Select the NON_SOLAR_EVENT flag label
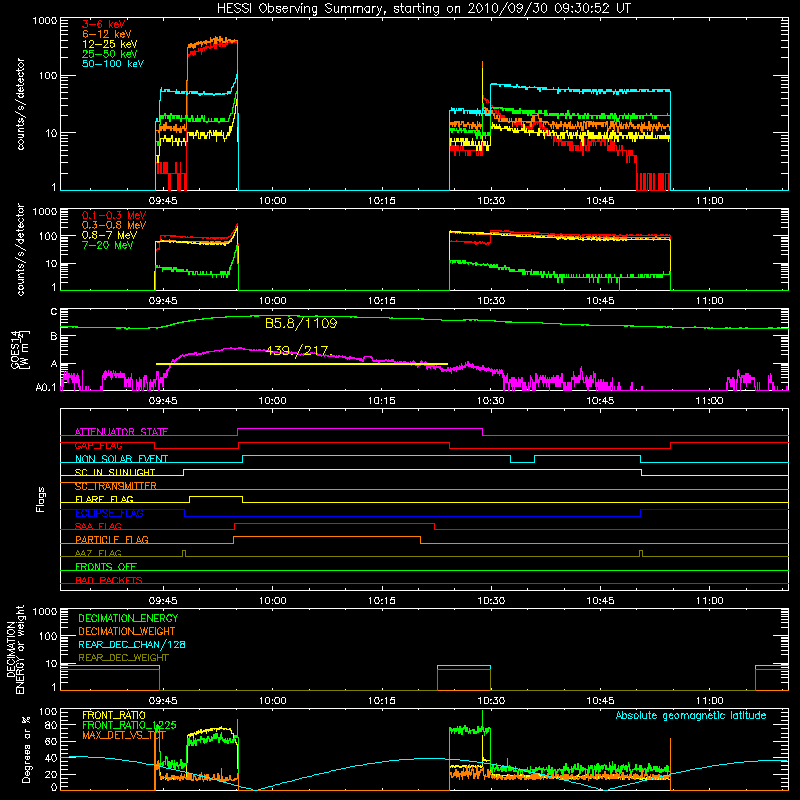The width and height of the screenshot is (800, 800). pos(121,459)
